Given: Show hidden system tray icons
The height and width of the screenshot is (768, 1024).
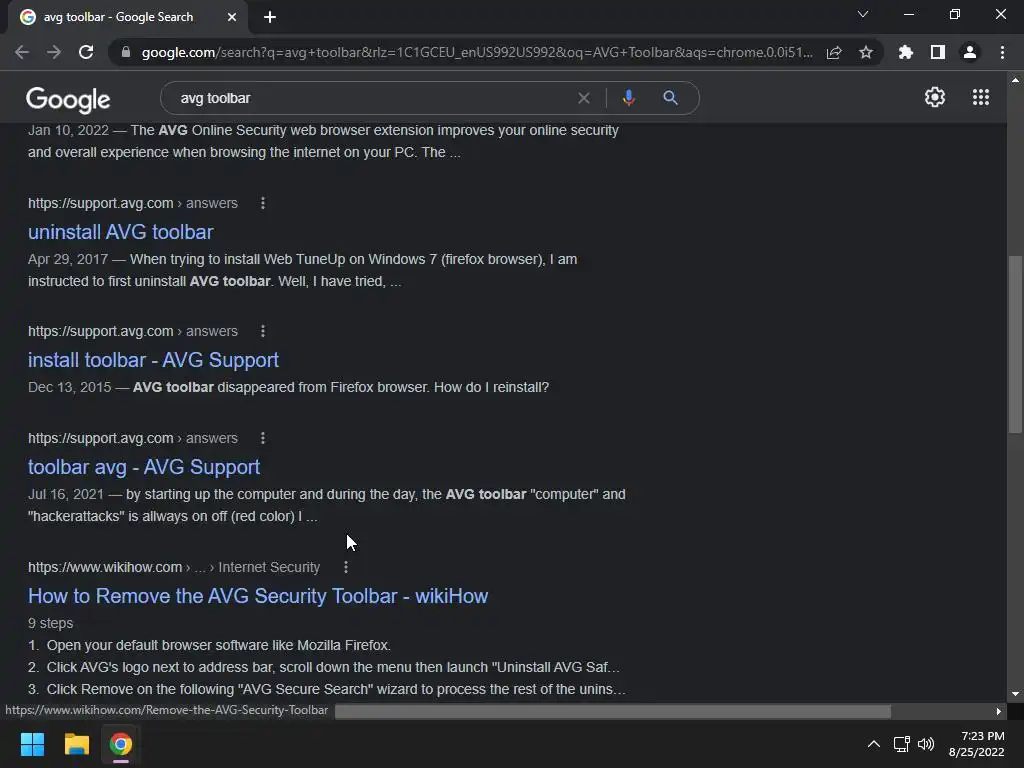Looking at the screenshot, I should coord(873,744).
